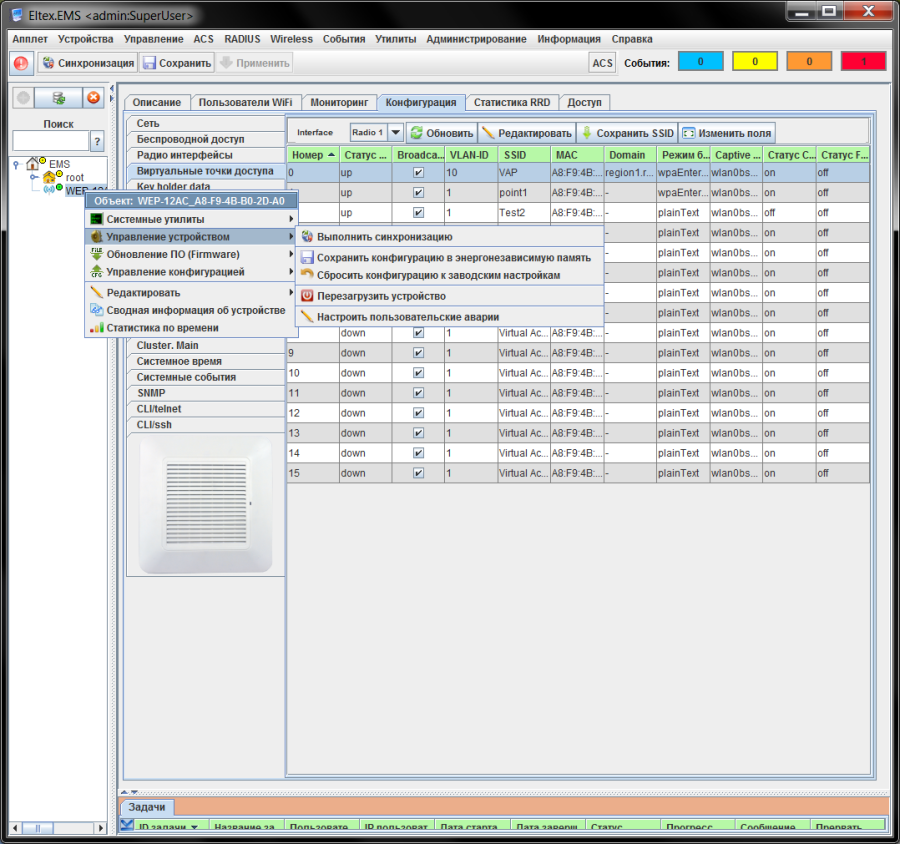Click Сохранить SSID button
Screen dimensions: 900x844
tap(626, 133)
